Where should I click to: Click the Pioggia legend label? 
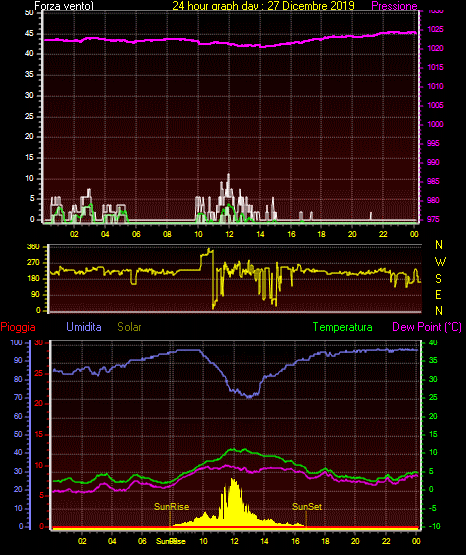tap(18, 327)
